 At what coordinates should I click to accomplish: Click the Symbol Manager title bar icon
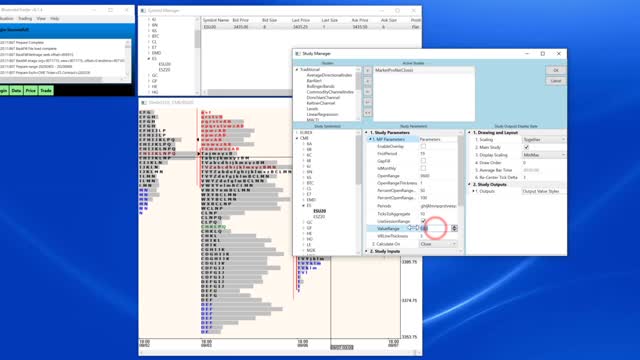pos(143,11)
